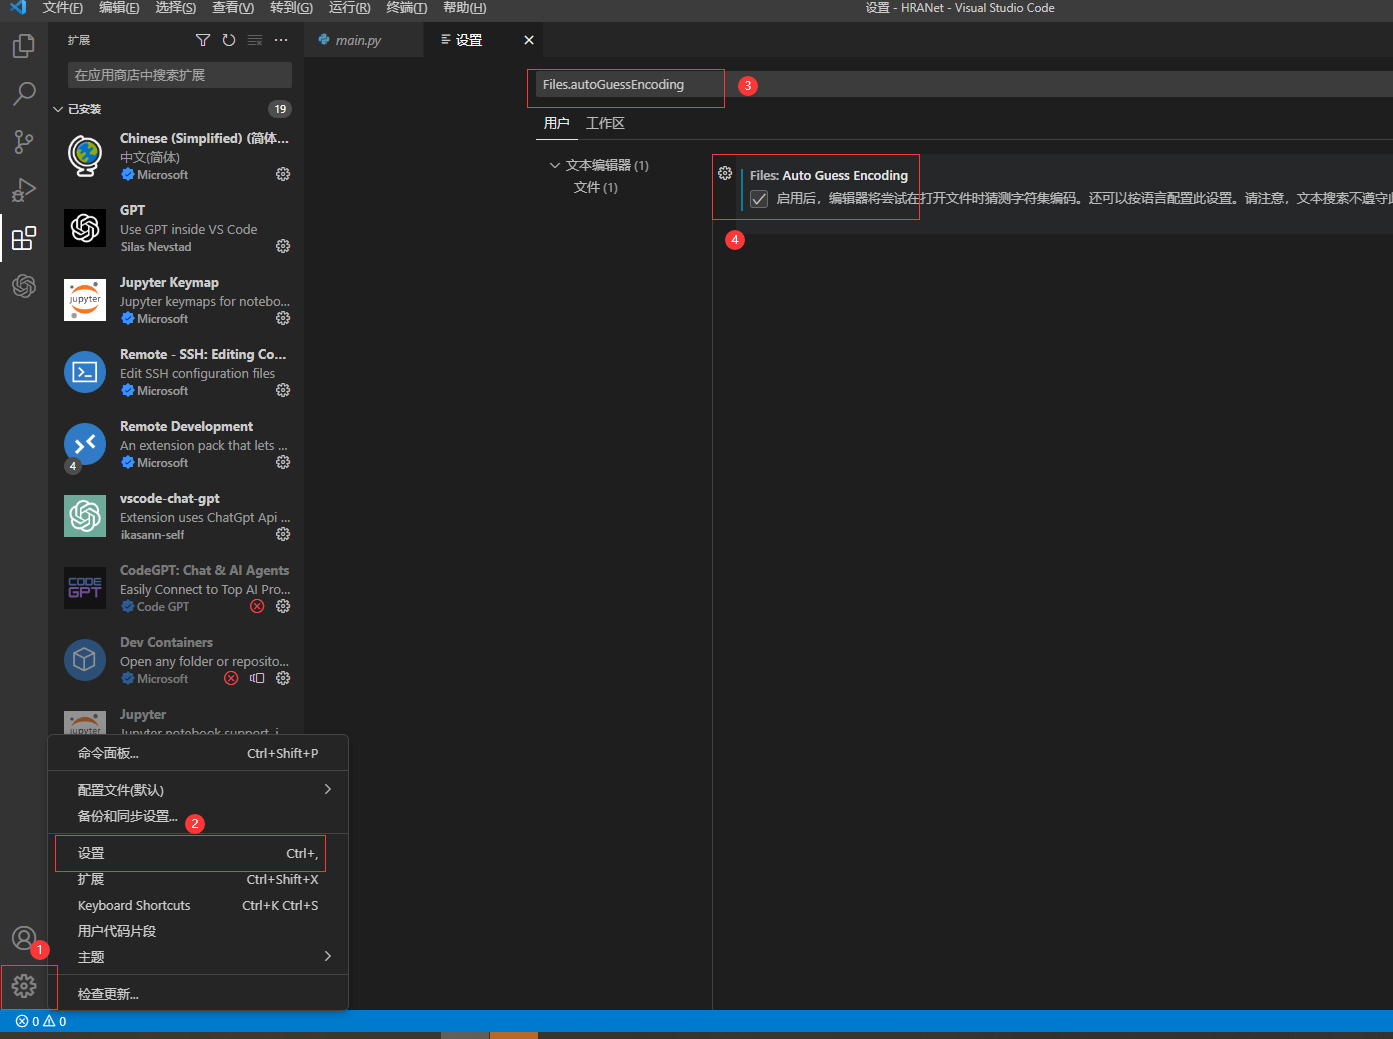Open manage gear for Remote - SSH Editing
The width and height of the screenshot is (1393, 1039).
tap(283, 390)
